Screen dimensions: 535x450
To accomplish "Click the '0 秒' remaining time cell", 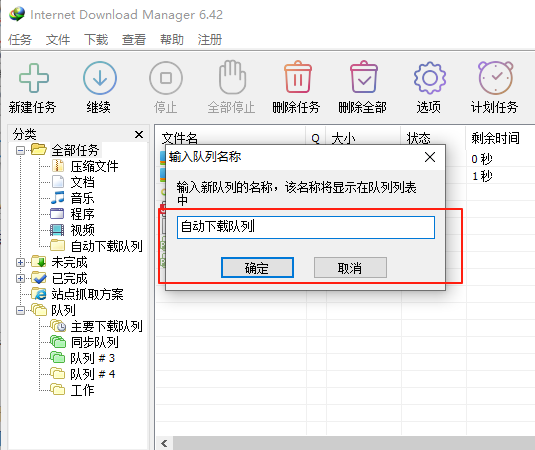I will (x=482, y=159).
